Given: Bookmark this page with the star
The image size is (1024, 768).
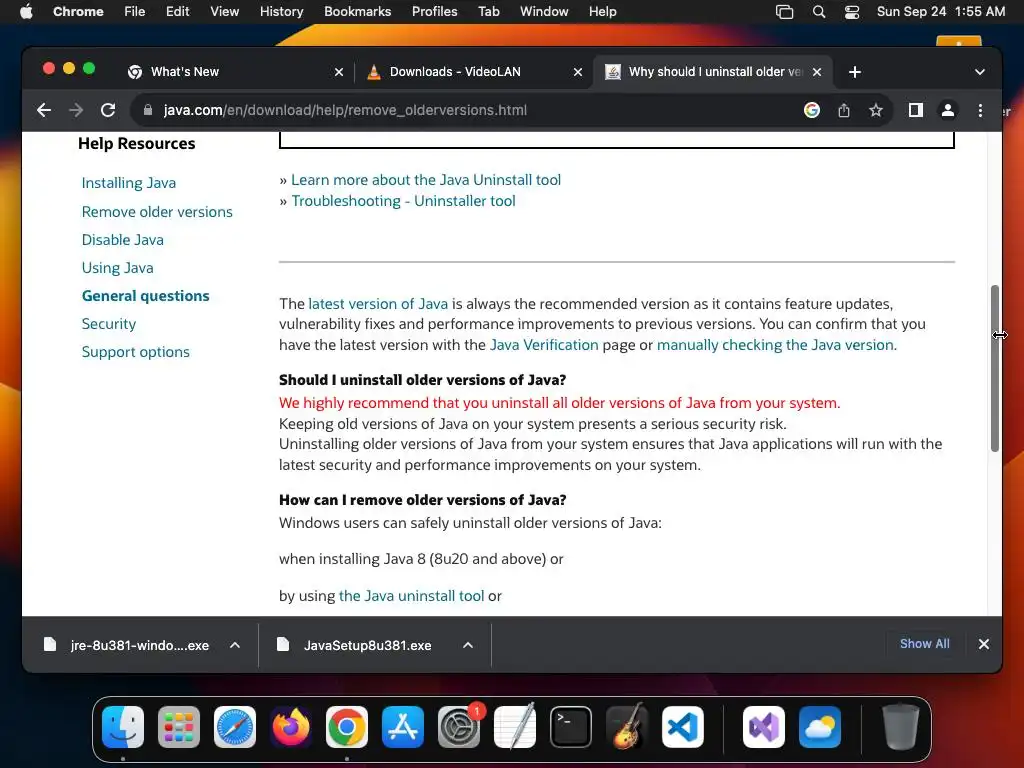Looking at the screenshot, I should [876, 110].
